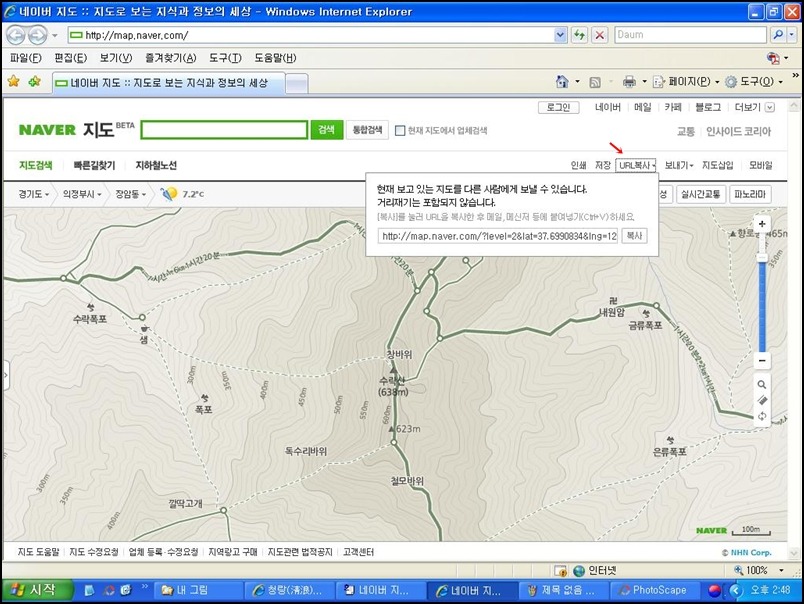Open the URL복사 dropdown

coord(636,165)
